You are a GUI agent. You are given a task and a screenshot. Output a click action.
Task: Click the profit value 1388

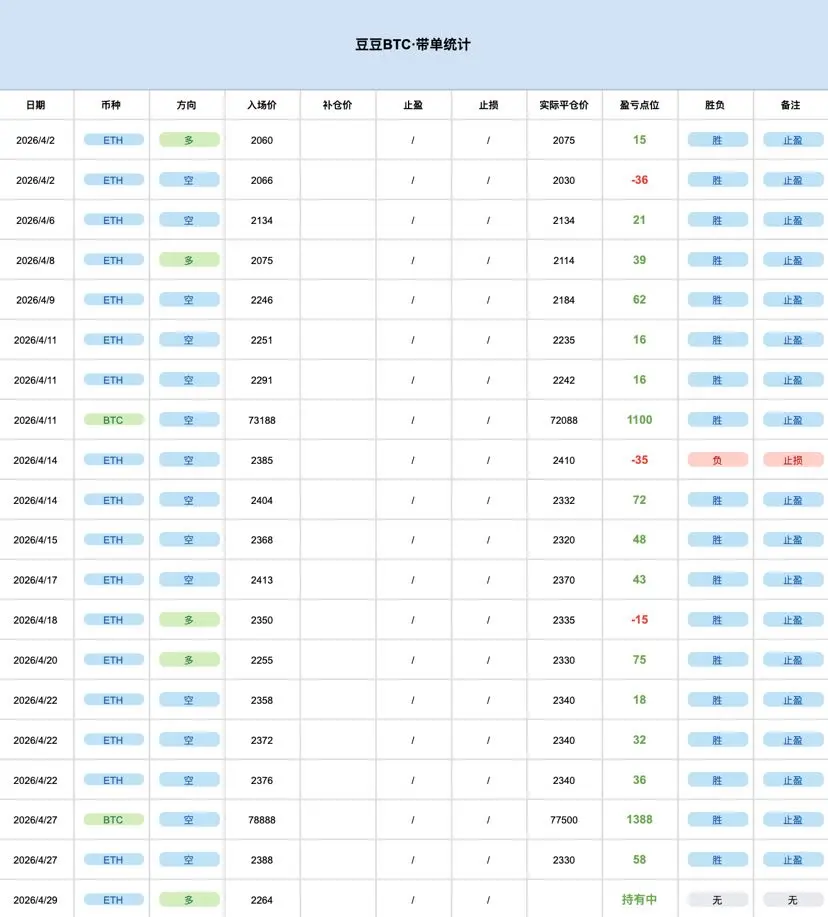(x=640, y=819)
